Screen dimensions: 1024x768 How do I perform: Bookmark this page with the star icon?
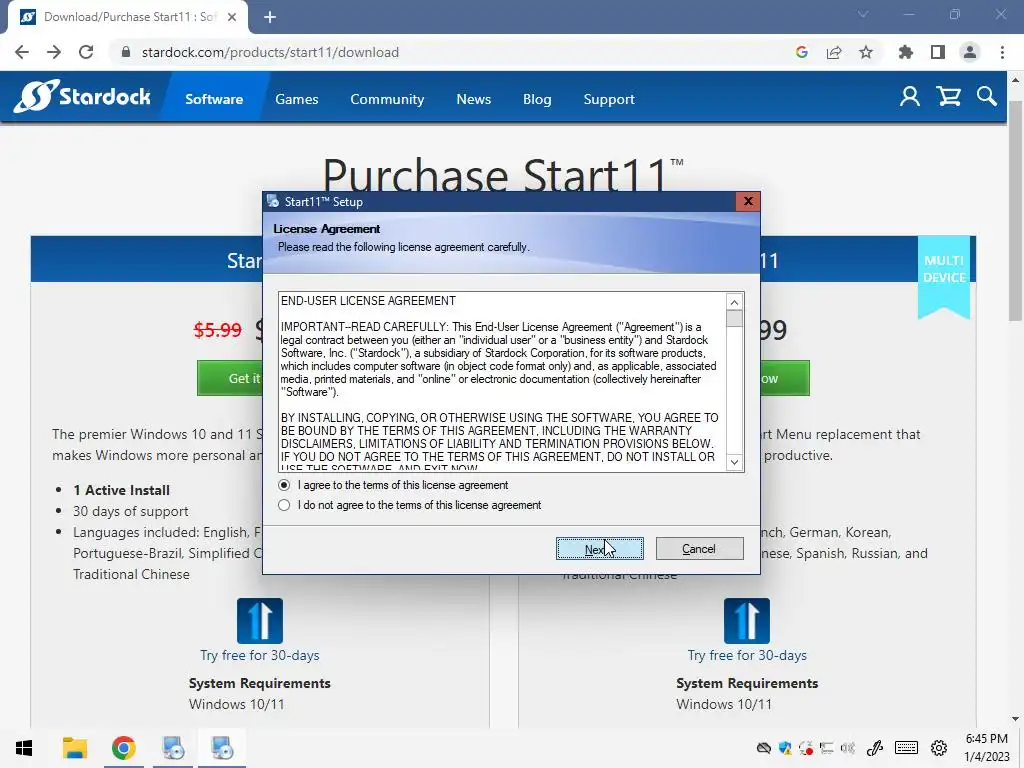click(866, 52)
